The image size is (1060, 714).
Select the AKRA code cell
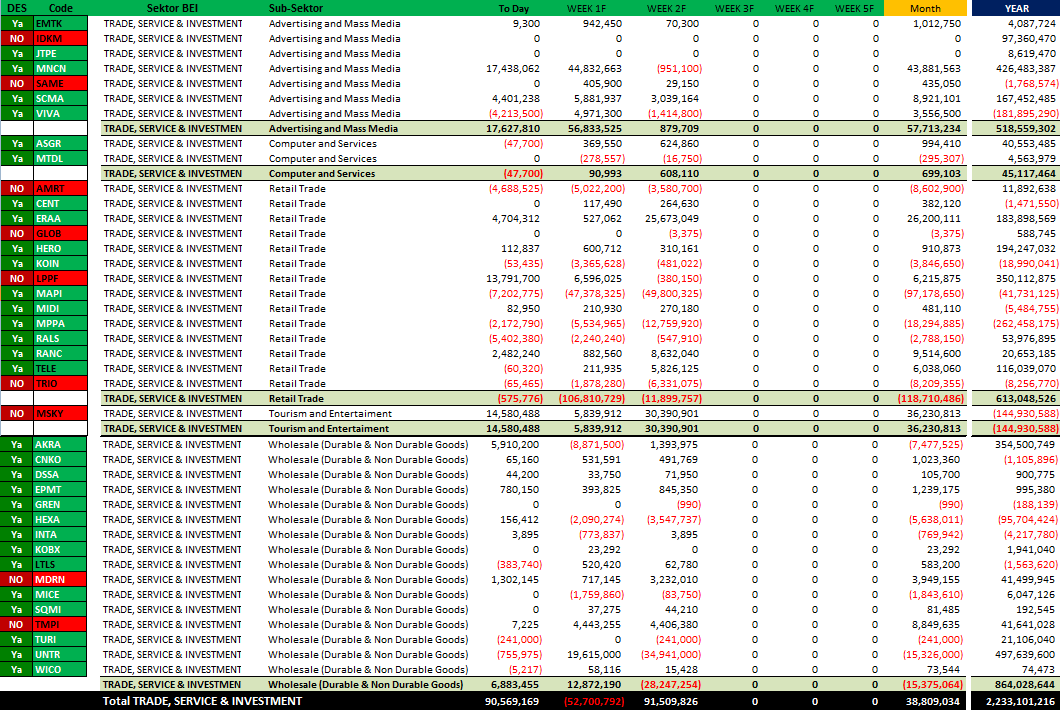60,444
